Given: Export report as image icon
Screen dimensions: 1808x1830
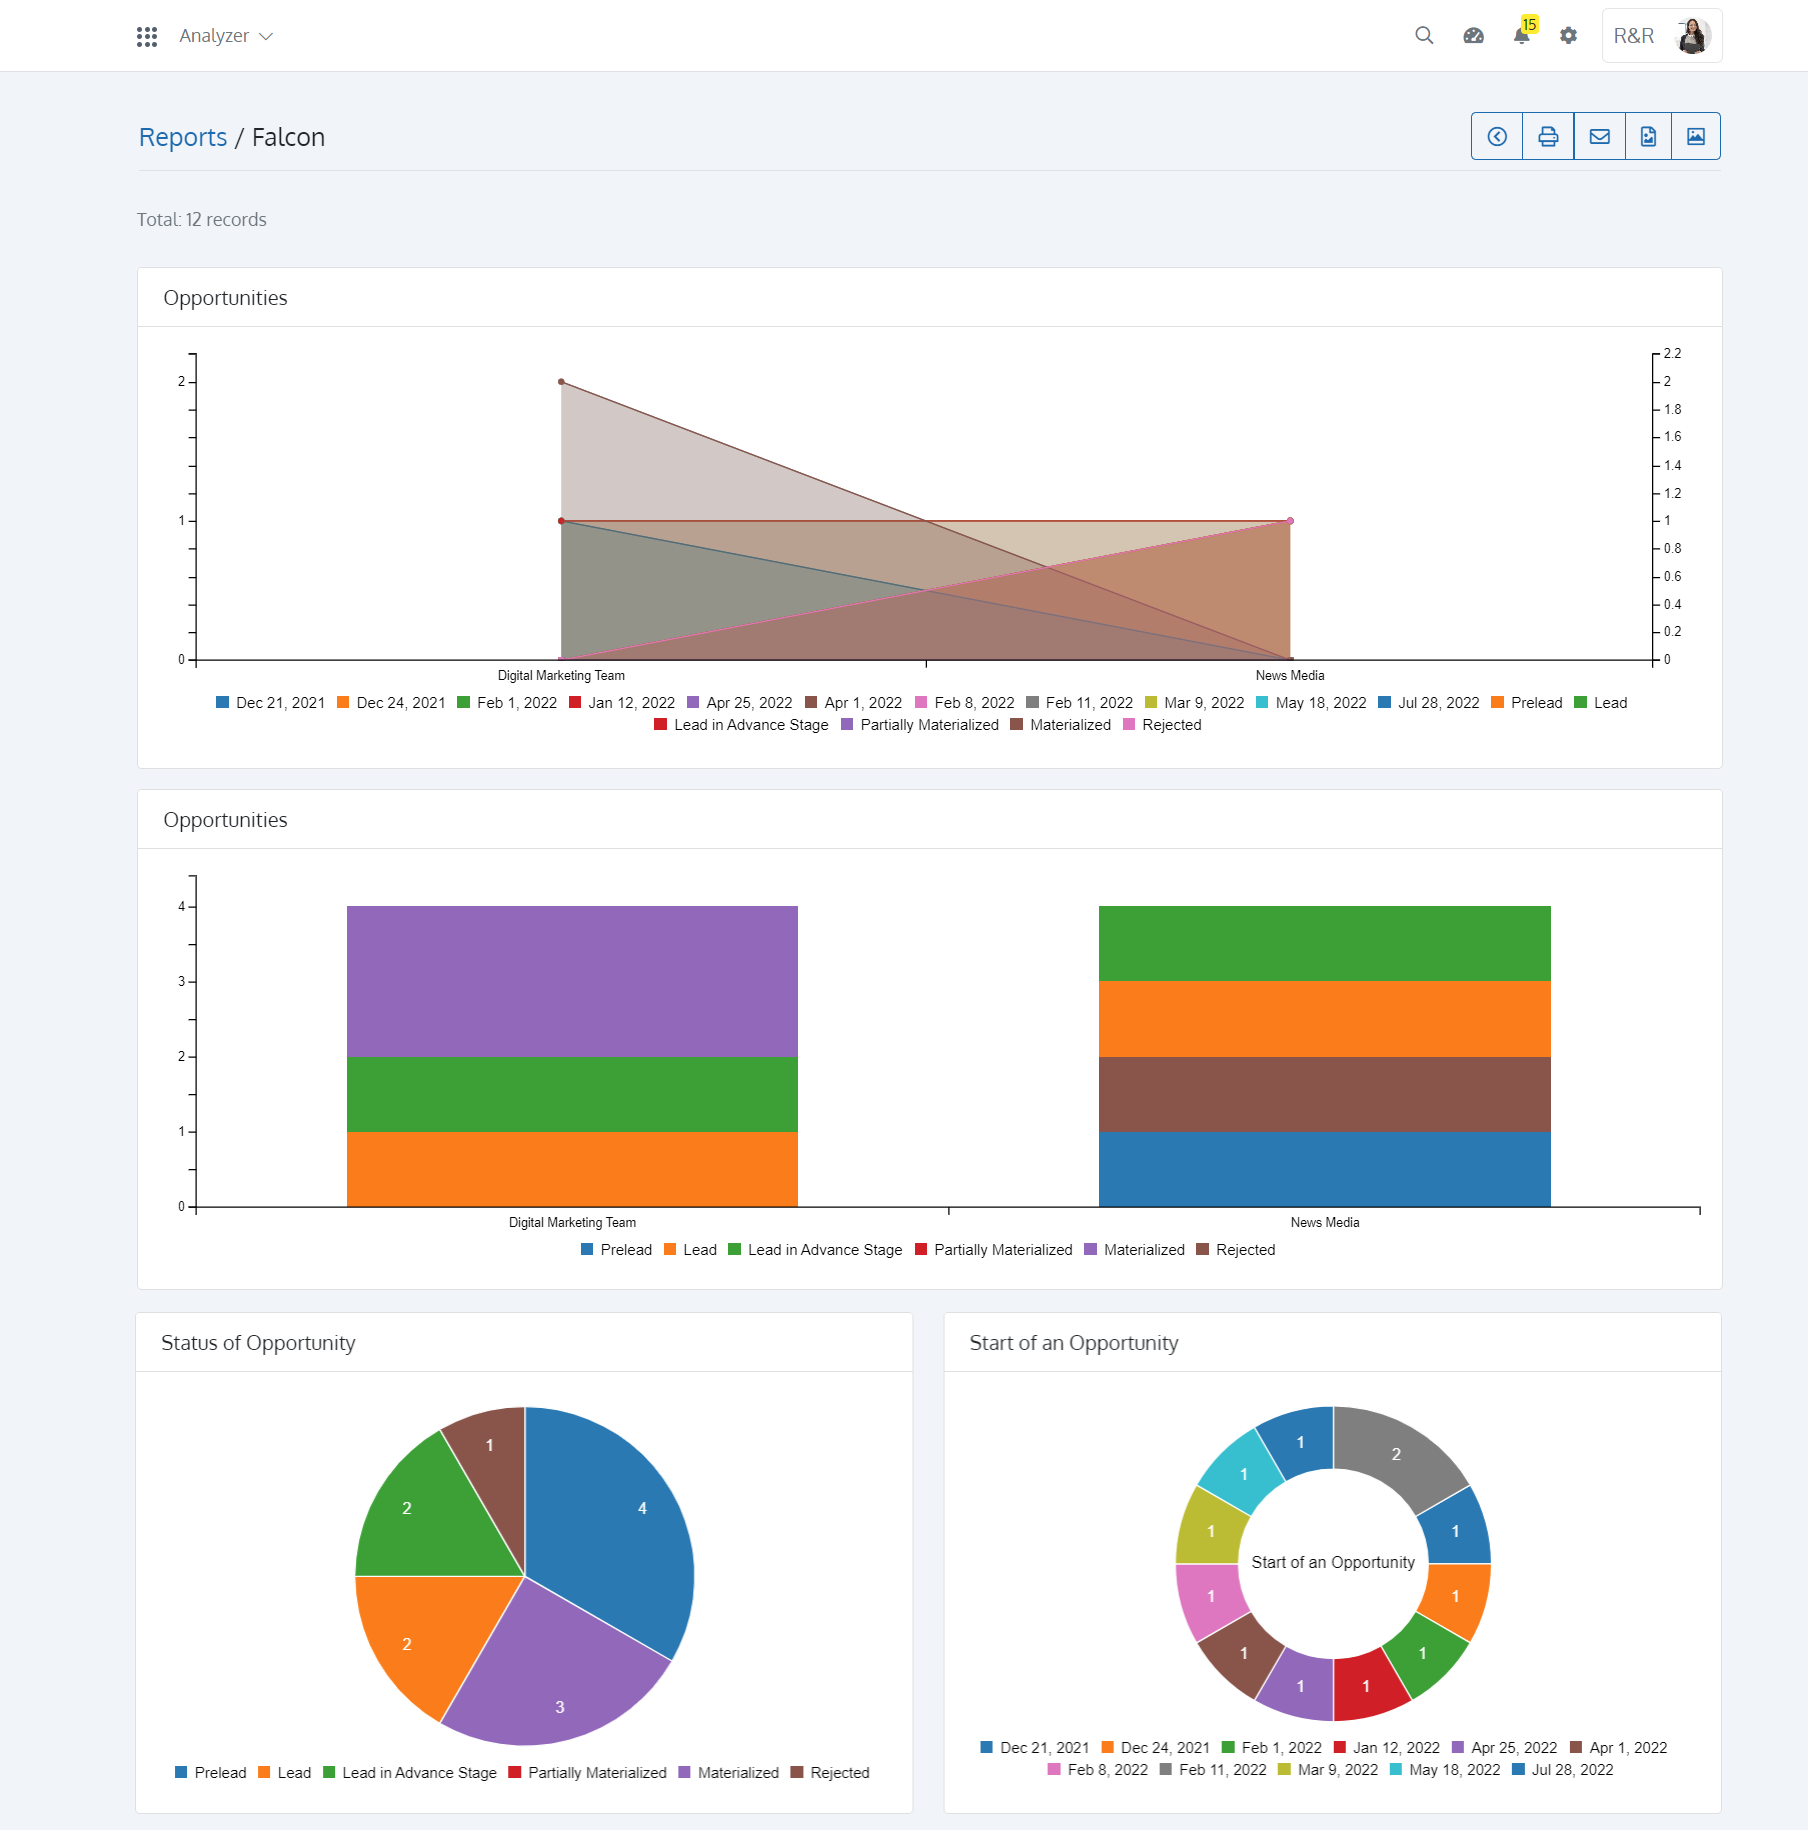Looking at the screenshot, I should (x=1696, y=136).
